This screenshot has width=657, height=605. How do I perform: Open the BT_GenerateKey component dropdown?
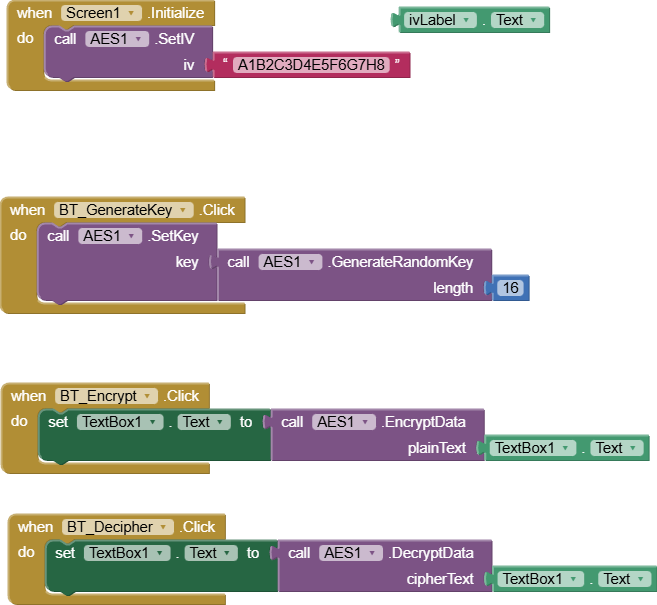[x=182, y=210]
